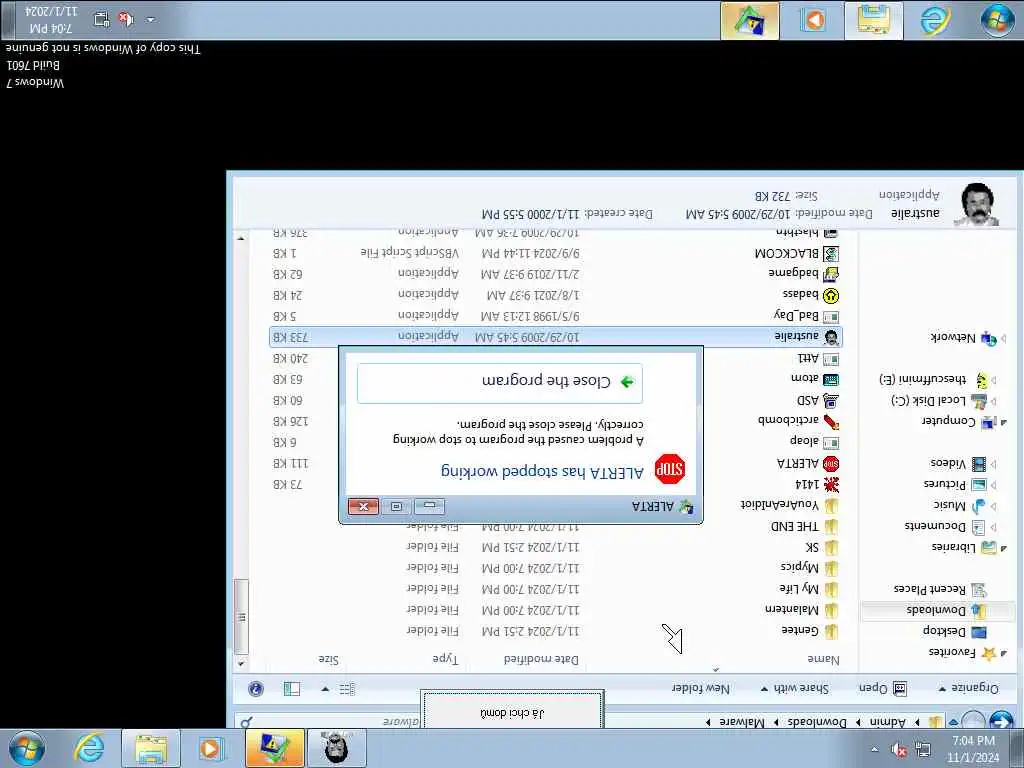1024x768 pixels.
Task: Select the Malantern folder name
Action: pyautogui.click(x=792, y=610)
